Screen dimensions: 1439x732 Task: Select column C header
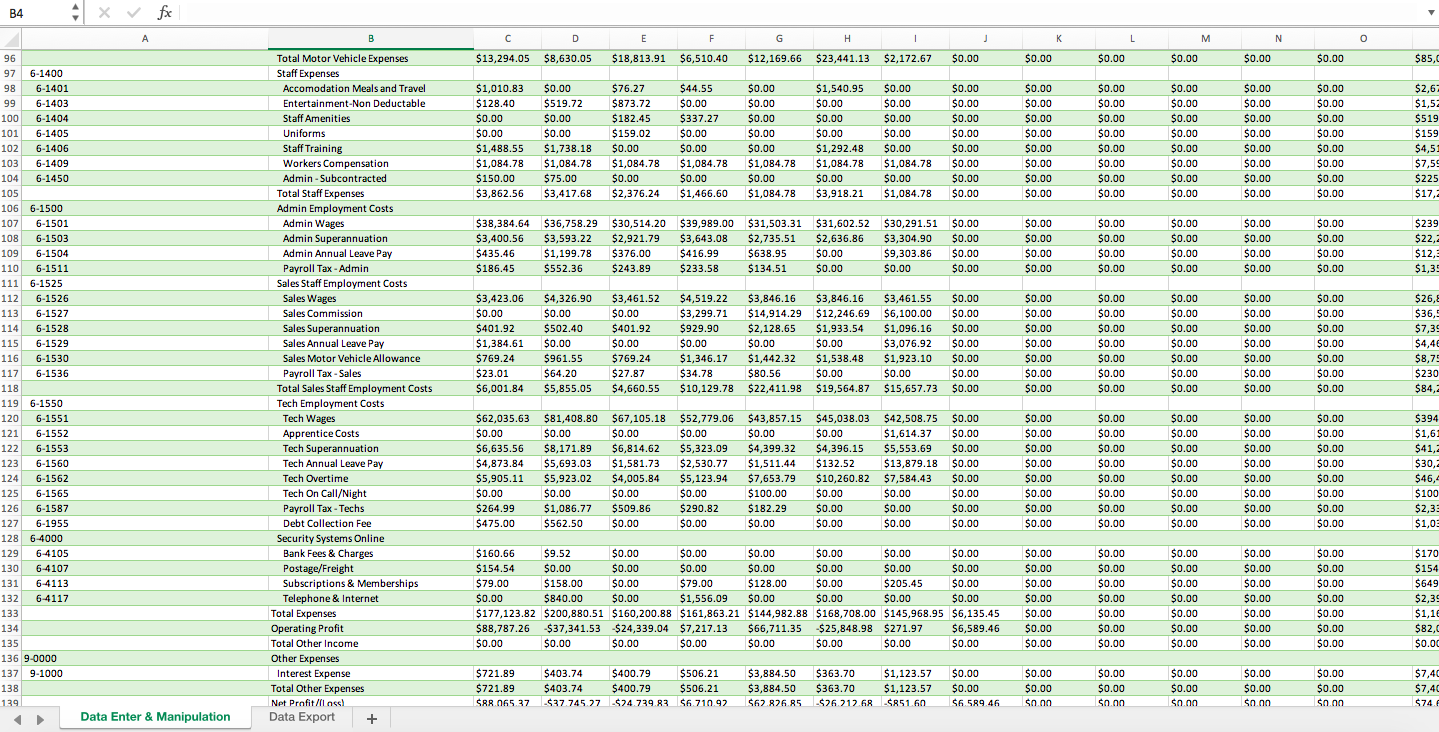(508, 39)
